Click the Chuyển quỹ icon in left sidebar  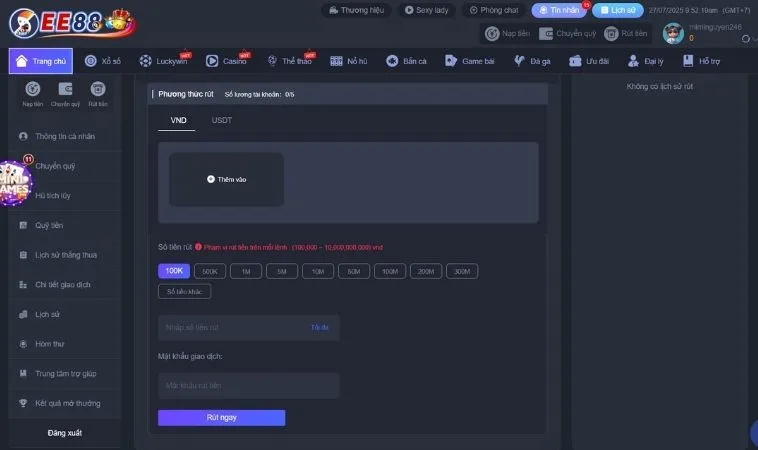[65, 89]
